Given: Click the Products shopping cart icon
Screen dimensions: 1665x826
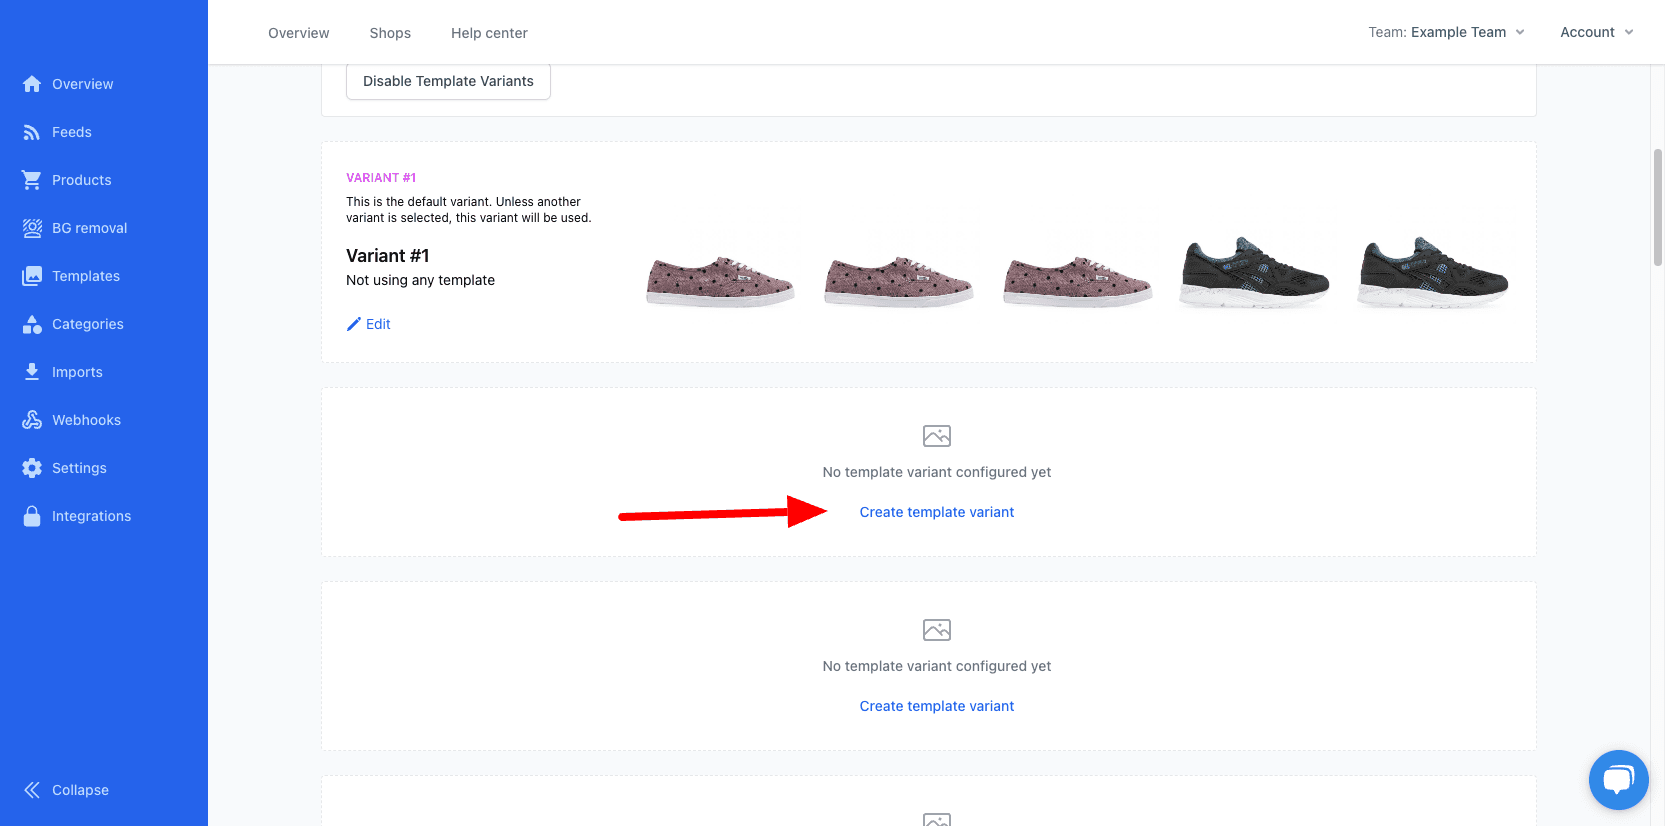Looking at the screenshot, I should (x=32, y=180).
